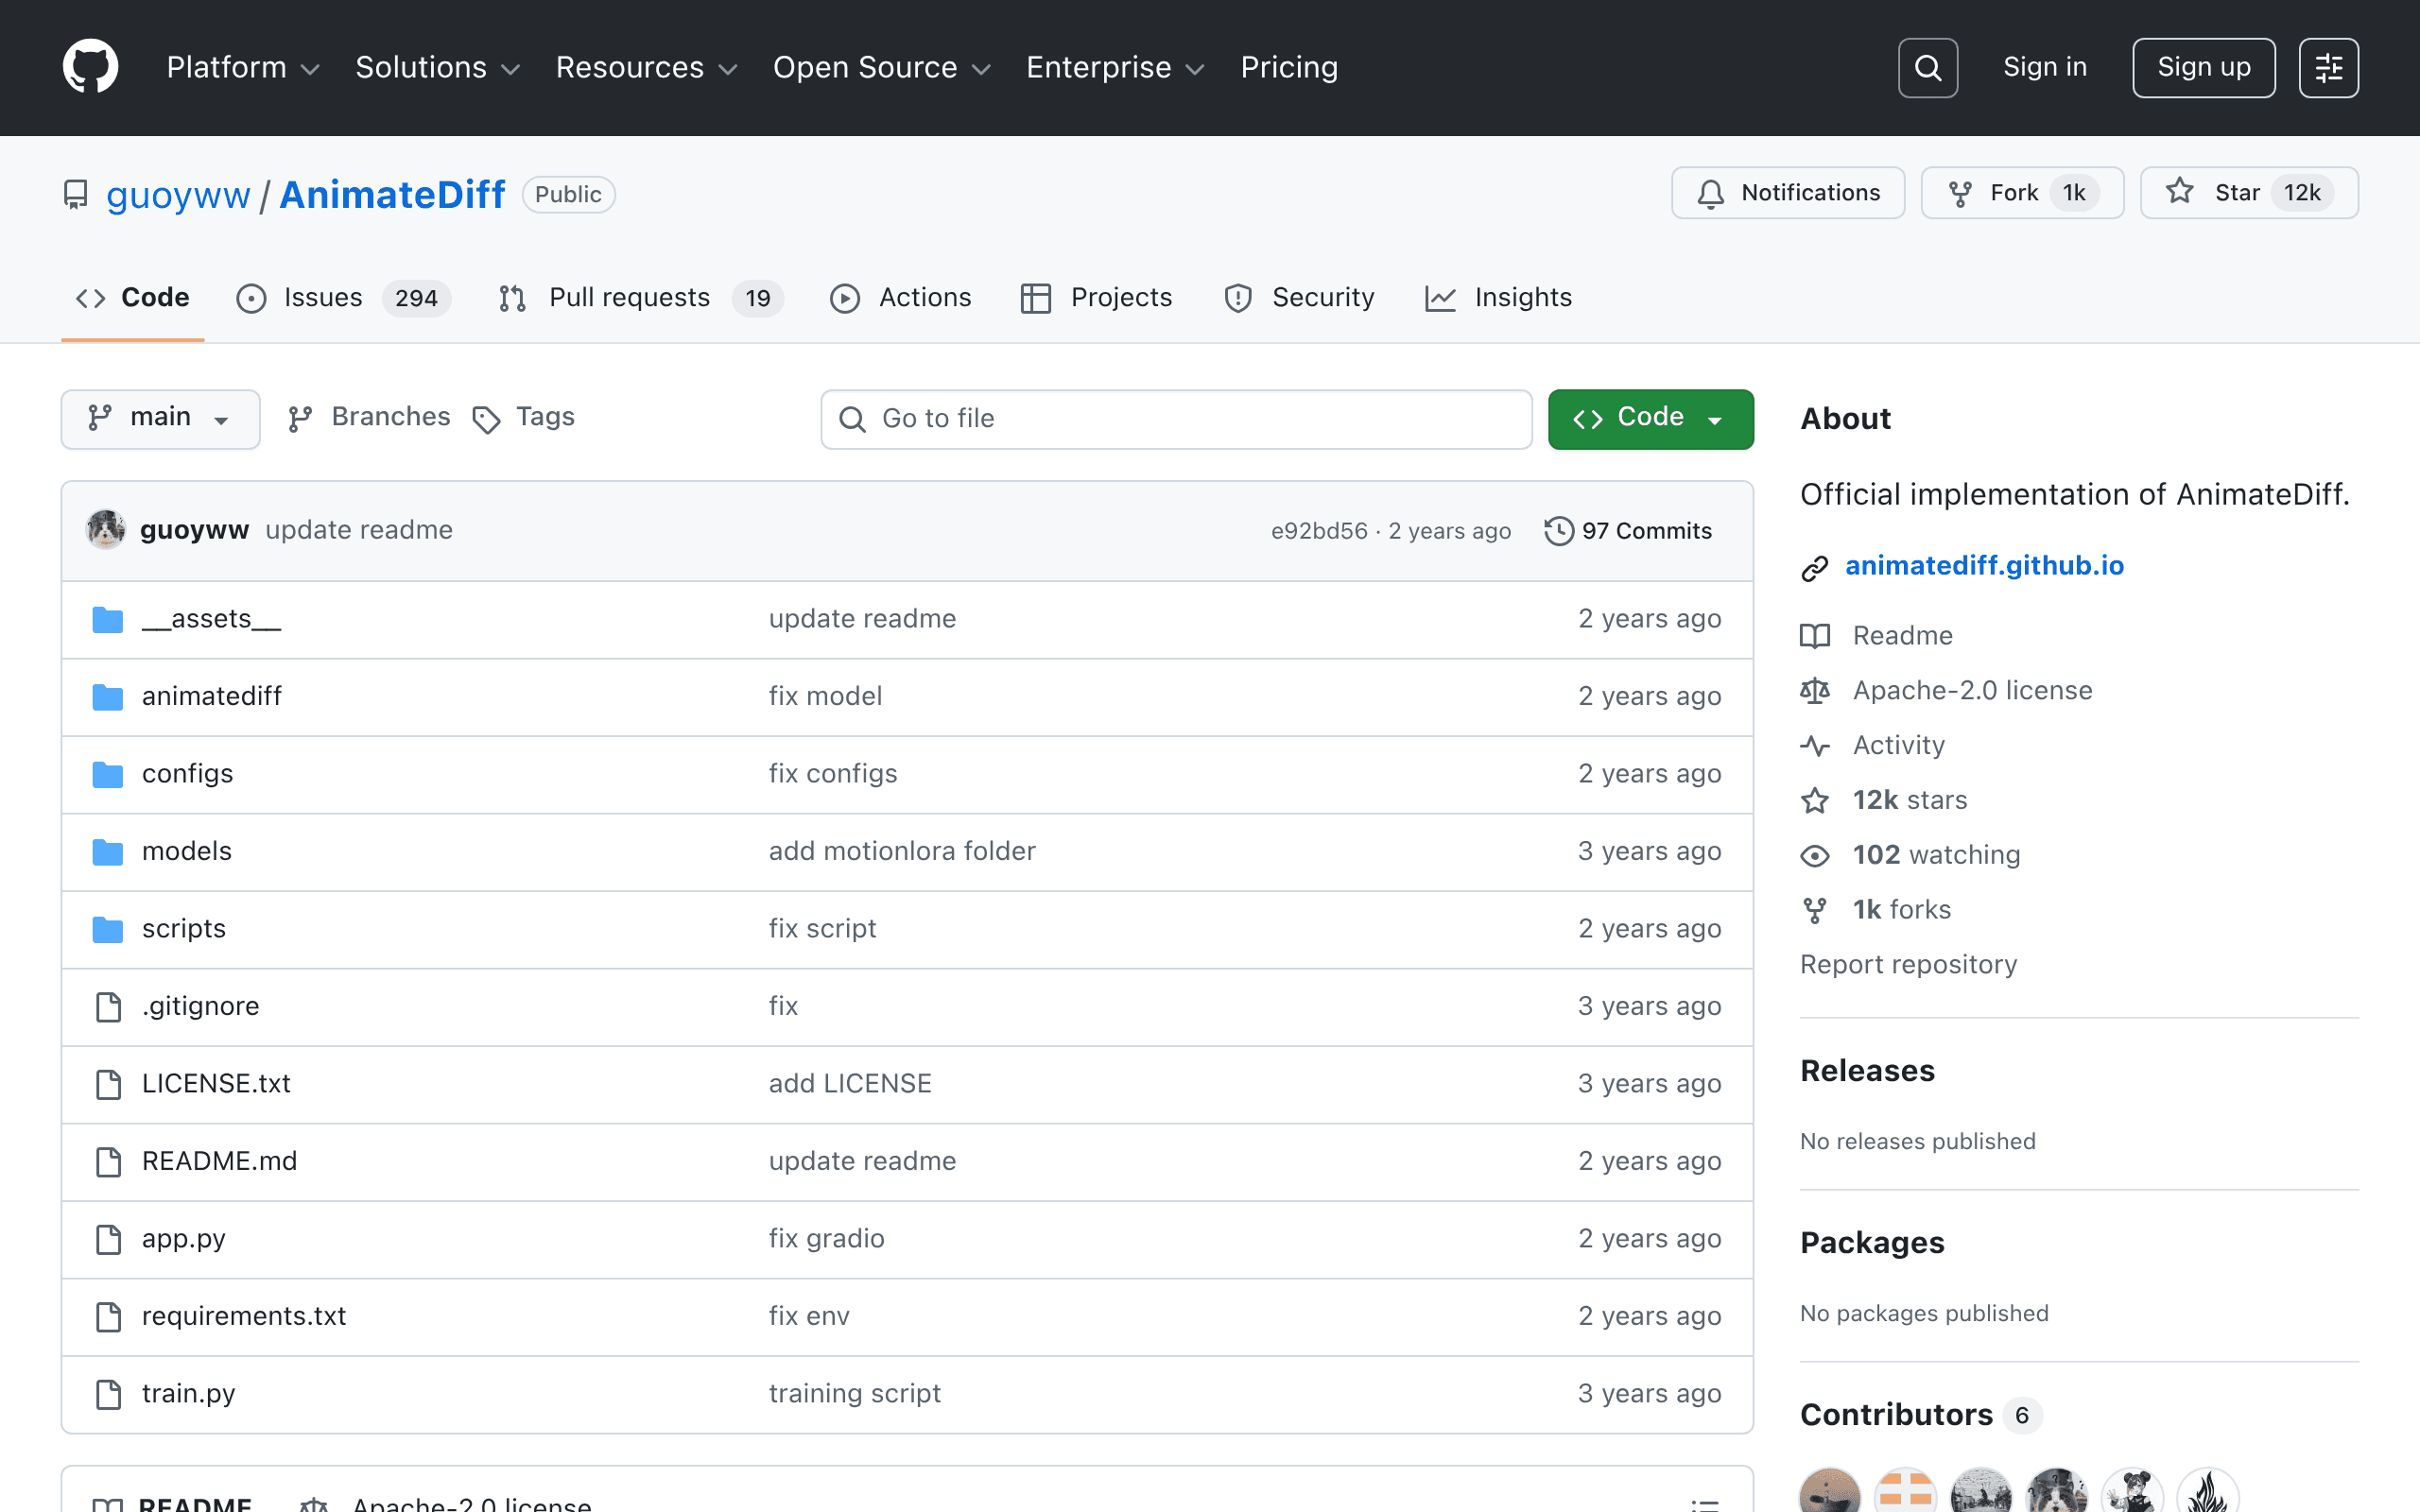Click the configs folder icon

click(107, 774)
